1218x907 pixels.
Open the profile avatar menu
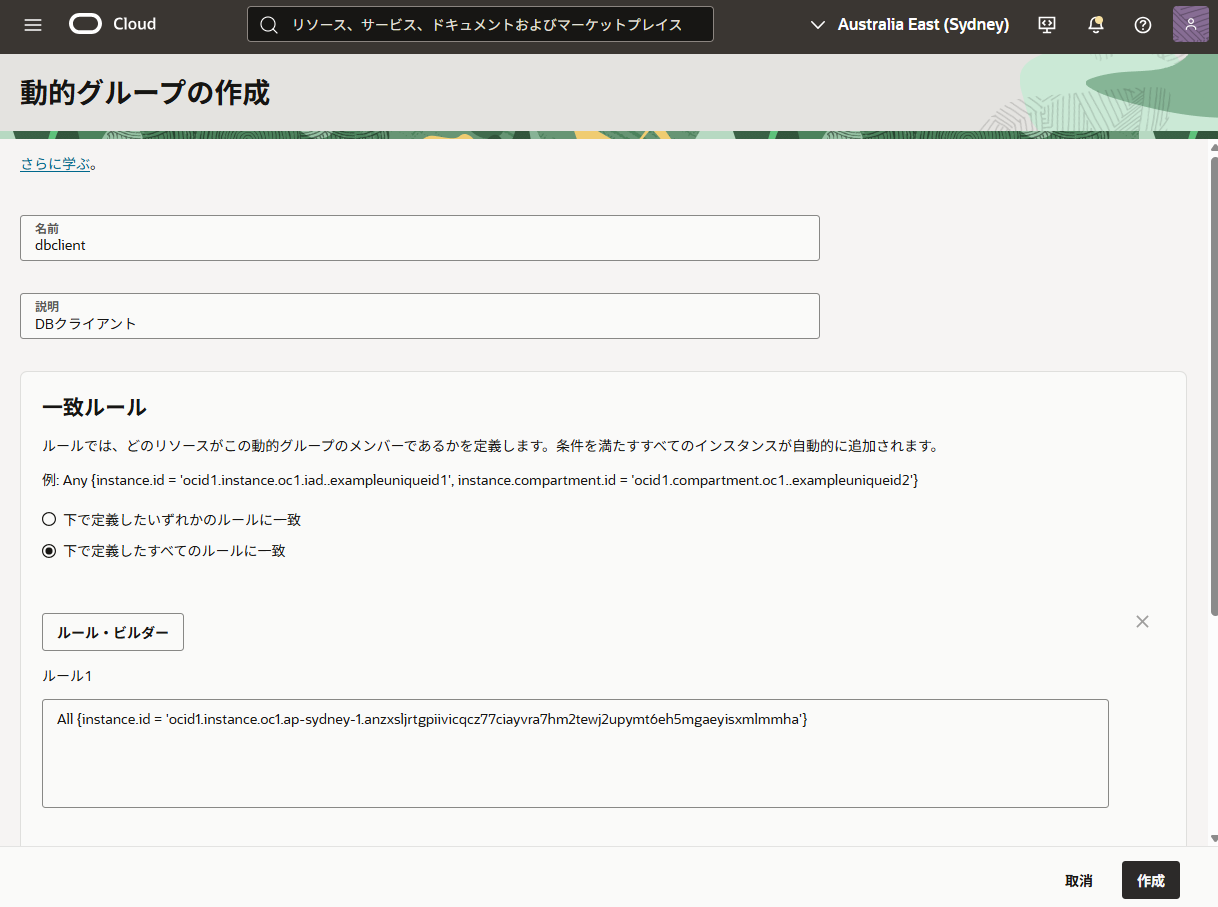pyautogui.click(x=1190, y=23)
